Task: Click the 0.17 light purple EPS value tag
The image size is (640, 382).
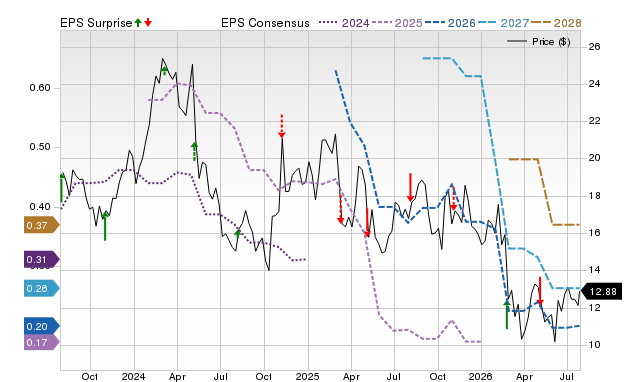Action: click(x=42, y=342)
